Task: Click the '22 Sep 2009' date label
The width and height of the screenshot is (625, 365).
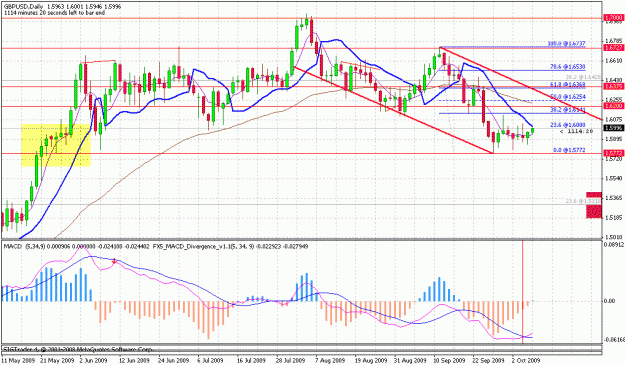Action: [489, 360]
